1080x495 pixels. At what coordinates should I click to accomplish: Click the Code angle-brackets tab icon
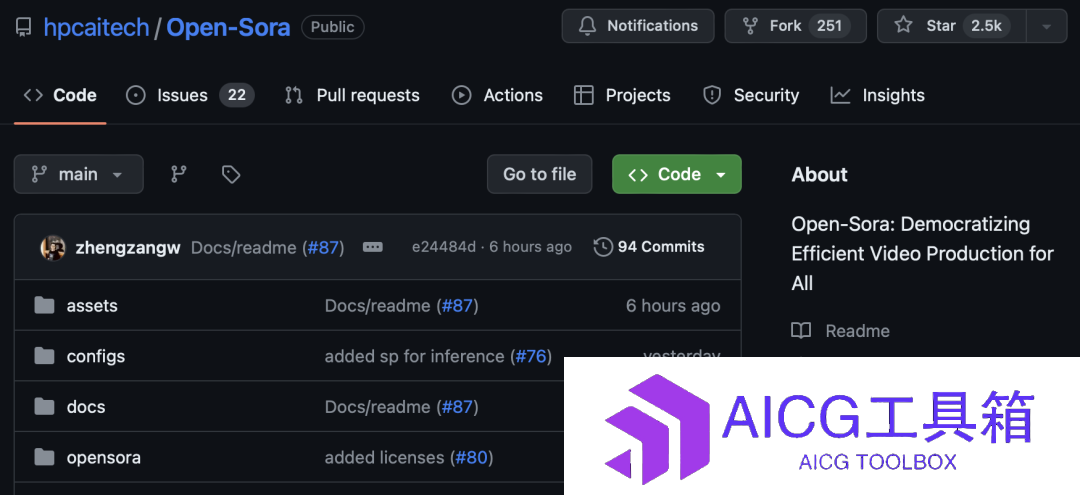(33, 95)
